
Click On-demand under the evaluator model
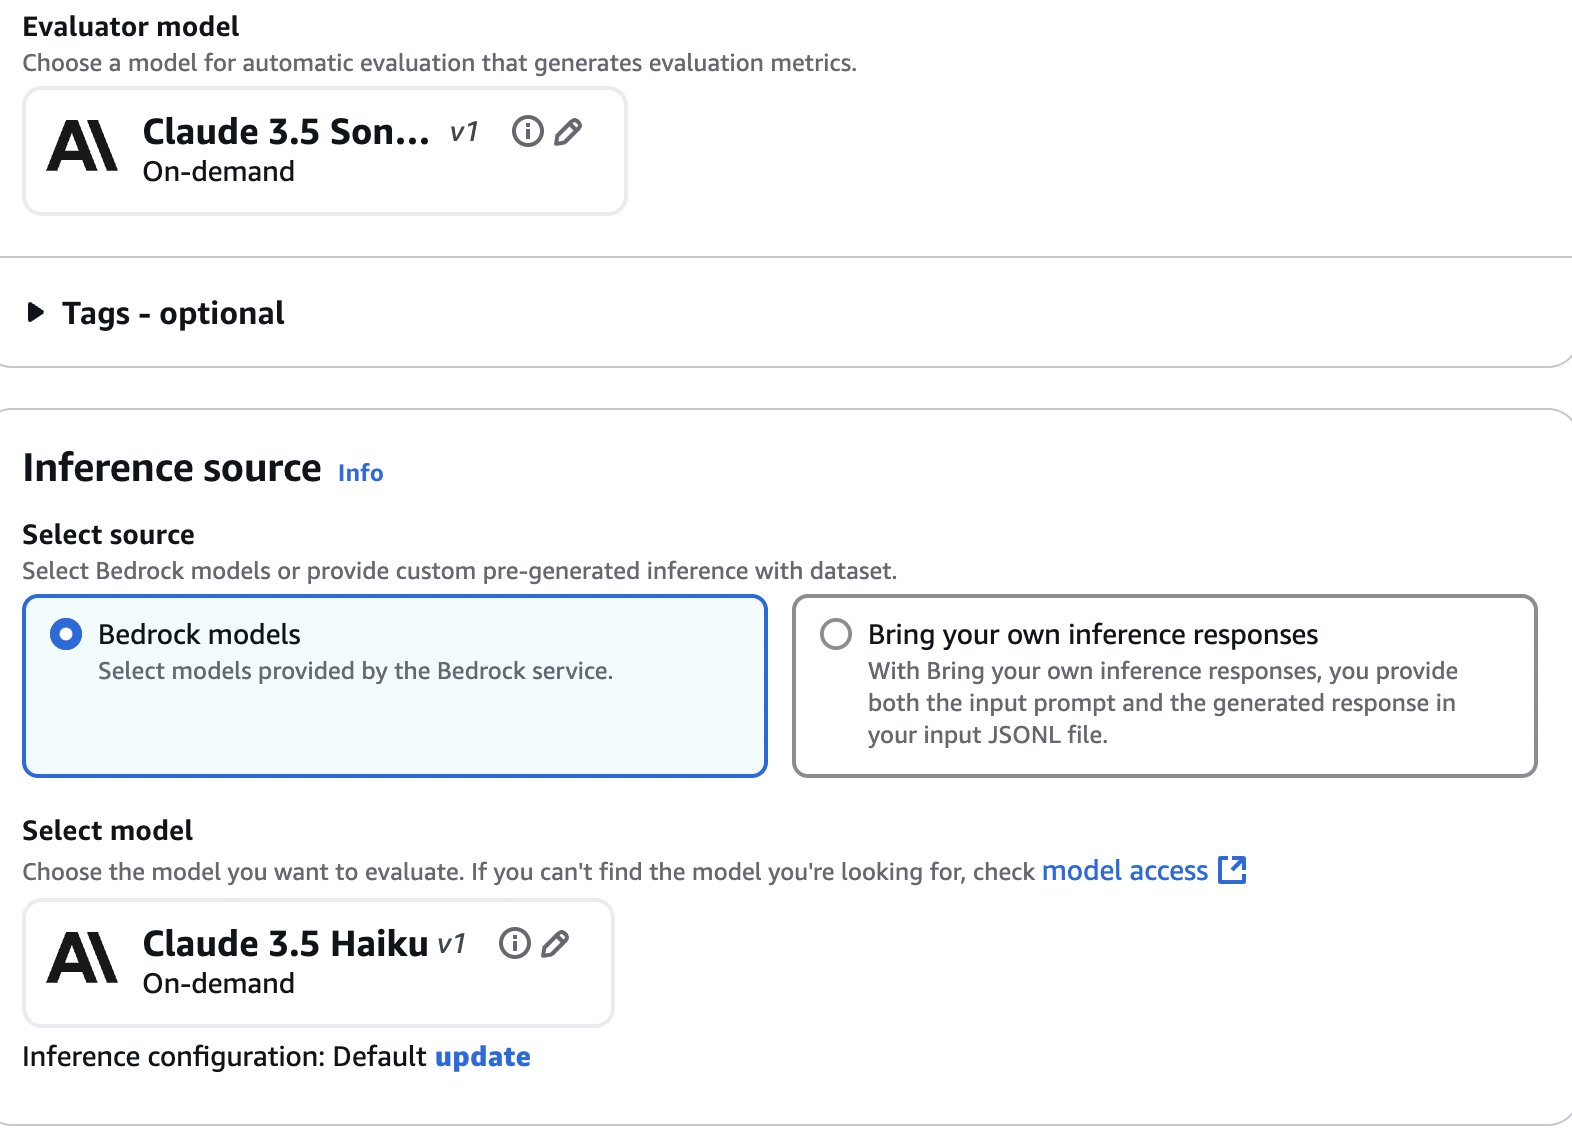point(219,171)
